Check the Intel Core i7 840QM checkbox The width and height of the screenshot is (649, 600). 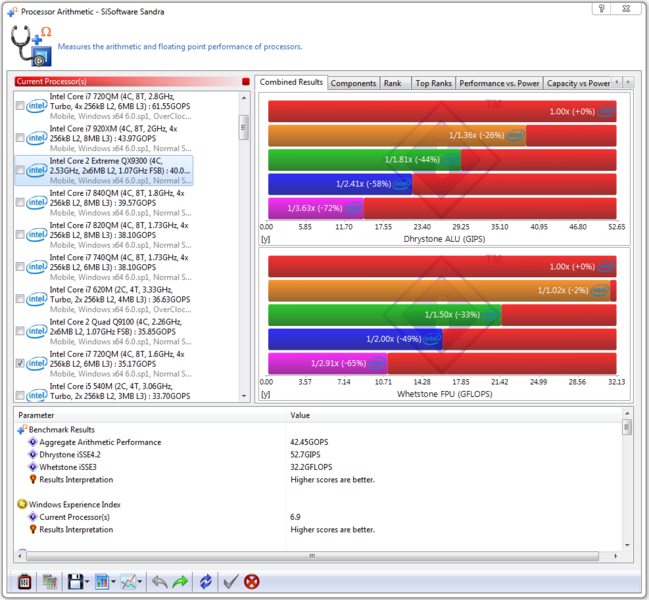click(19, 202)
